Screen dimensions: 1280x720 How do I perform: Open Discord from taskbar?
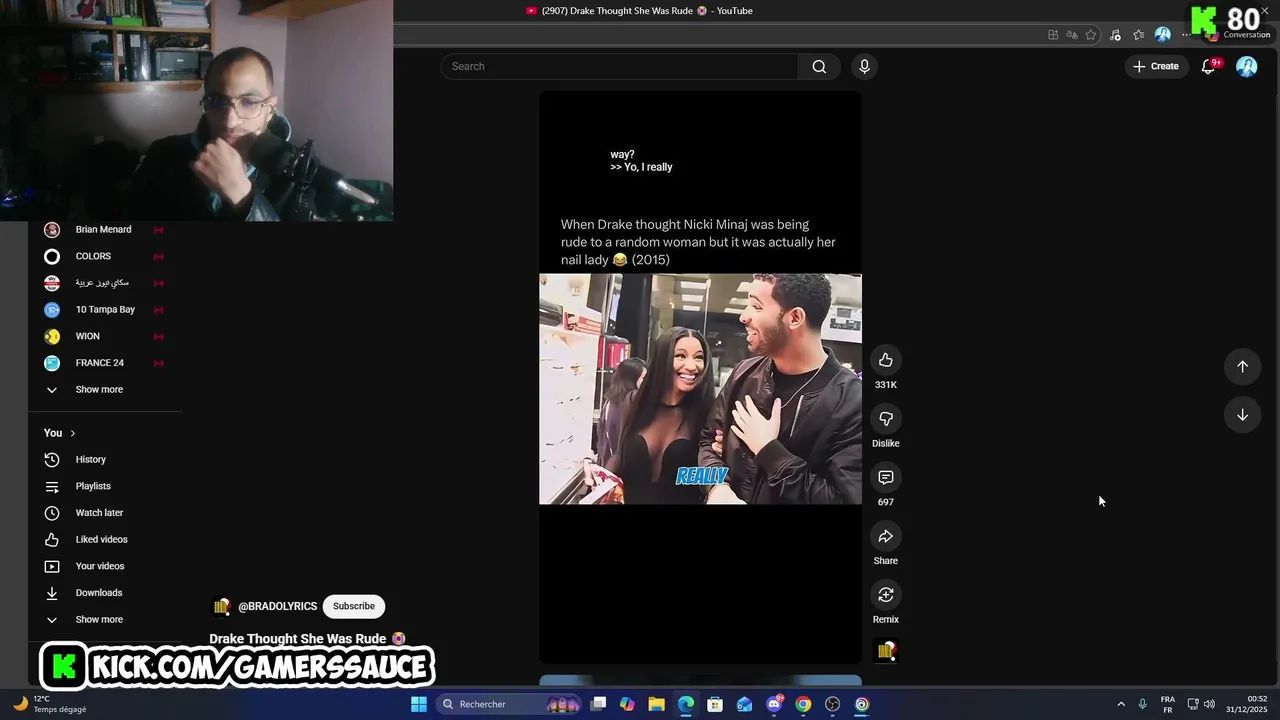coord(774,704)
